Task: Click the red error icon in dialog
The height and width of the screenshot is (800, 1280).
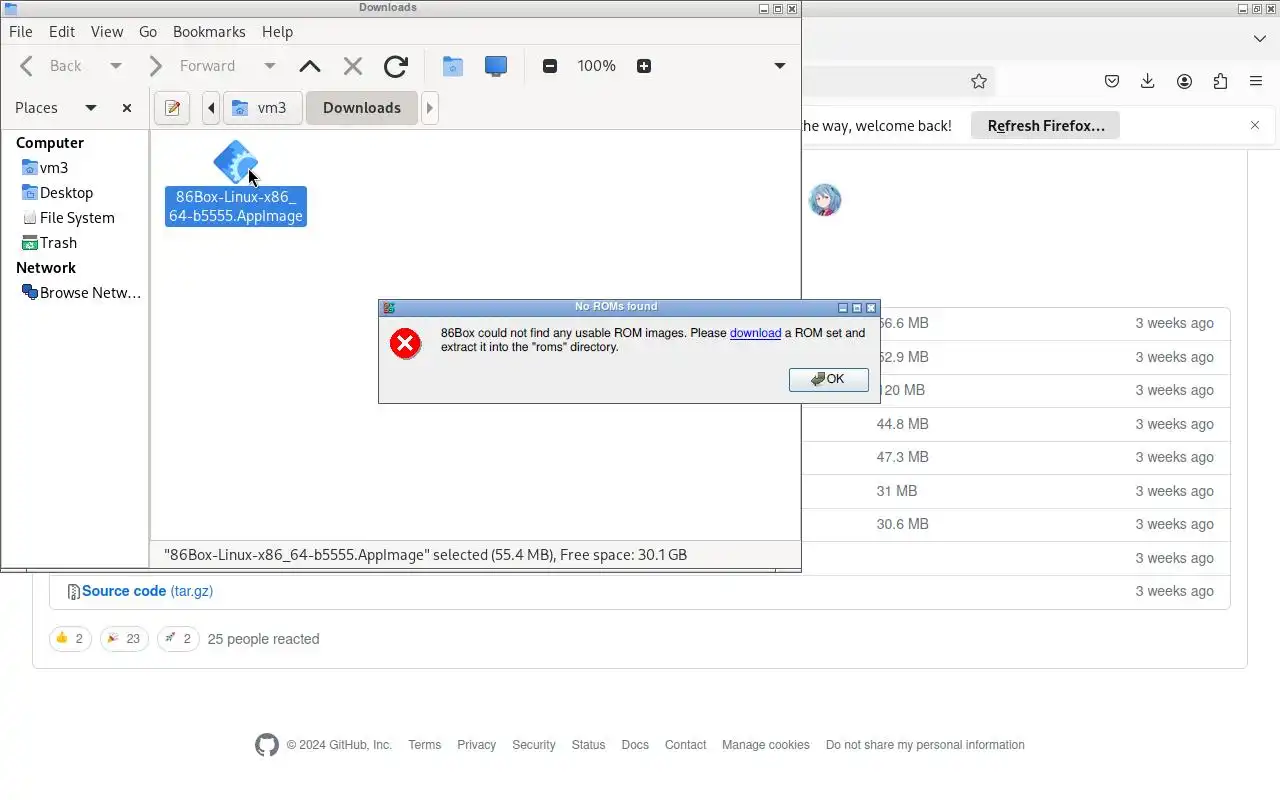Action: tap(405, 344)
